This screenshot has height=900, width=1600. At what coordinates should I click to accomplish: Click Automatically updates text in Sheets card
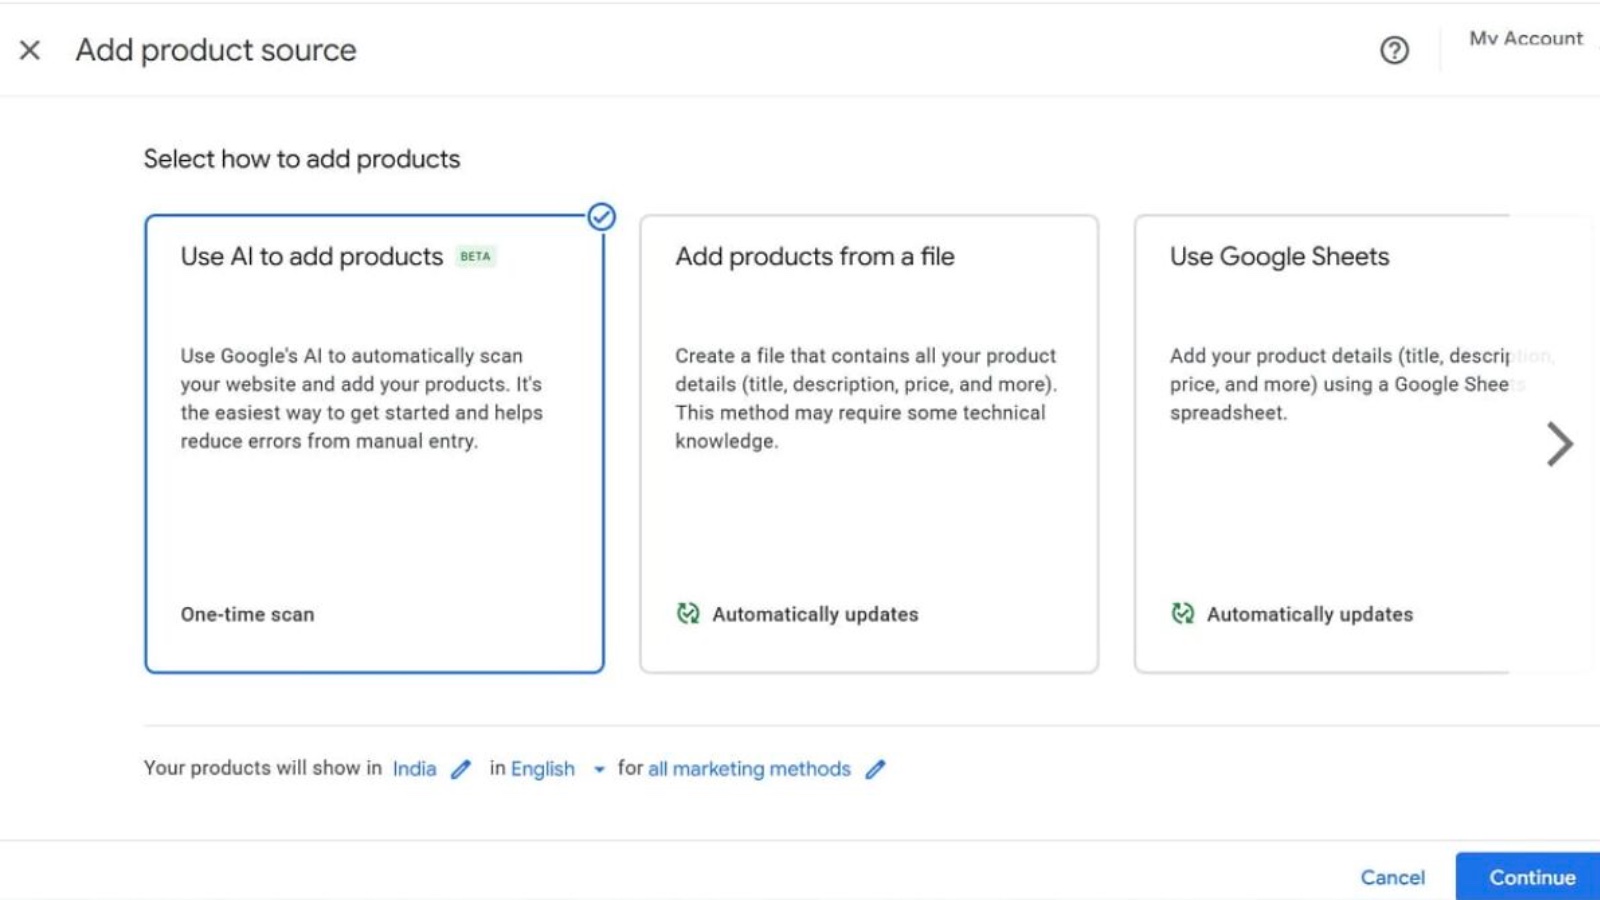coord(1310,614)
